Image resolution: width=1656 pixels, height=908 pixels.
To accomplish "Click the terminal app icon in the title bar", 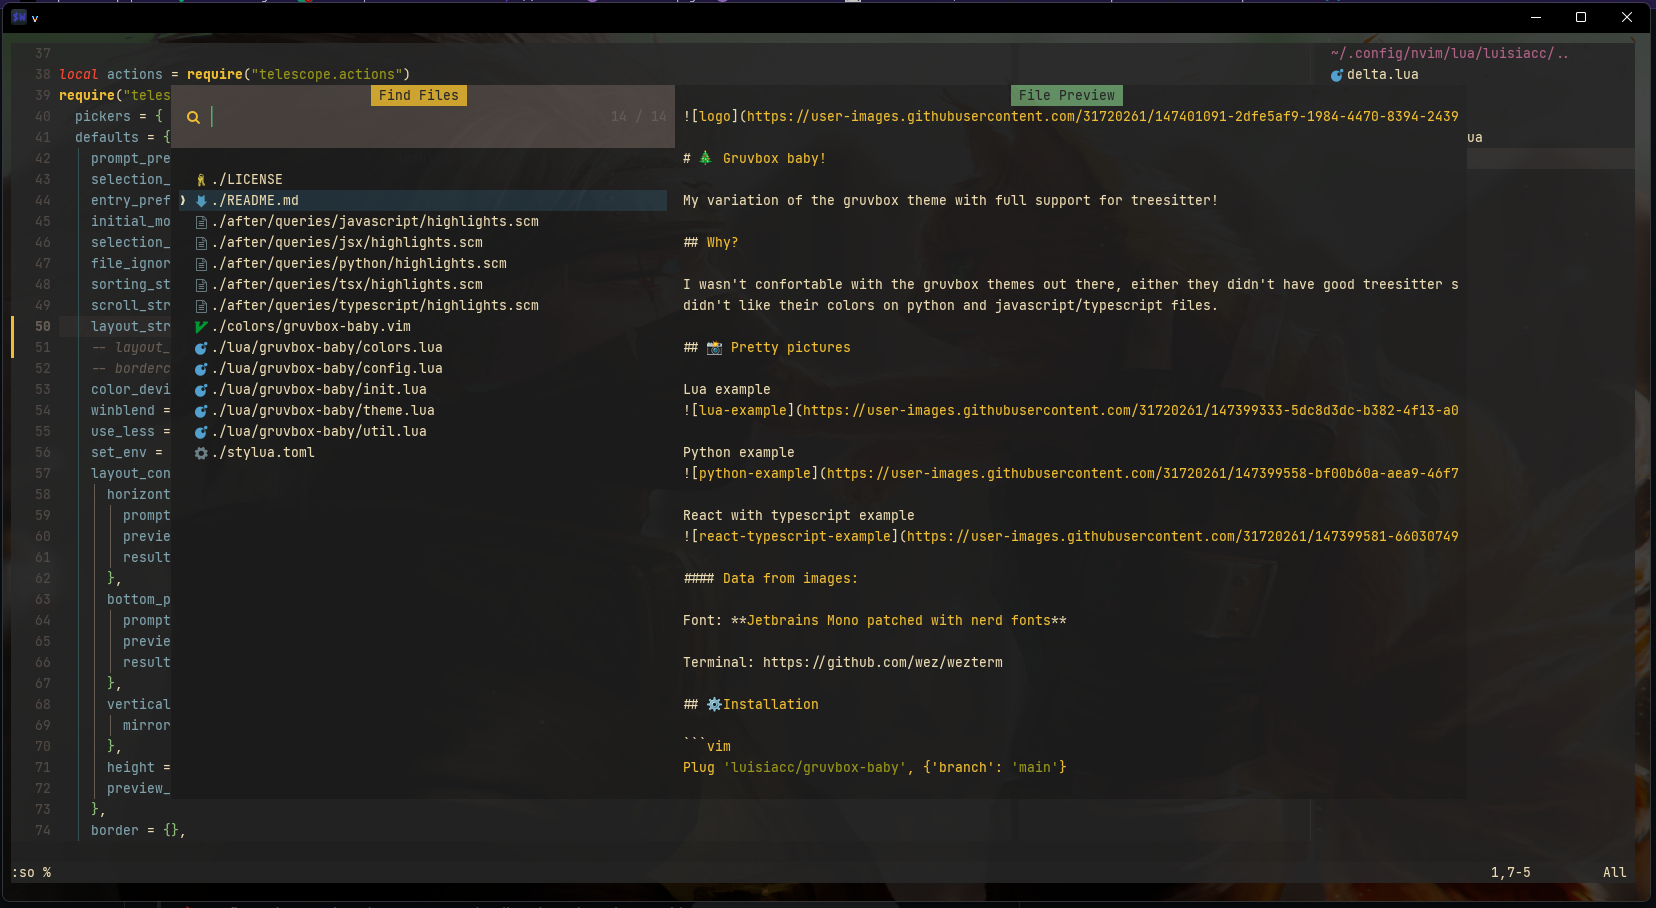I will (19, 17).
